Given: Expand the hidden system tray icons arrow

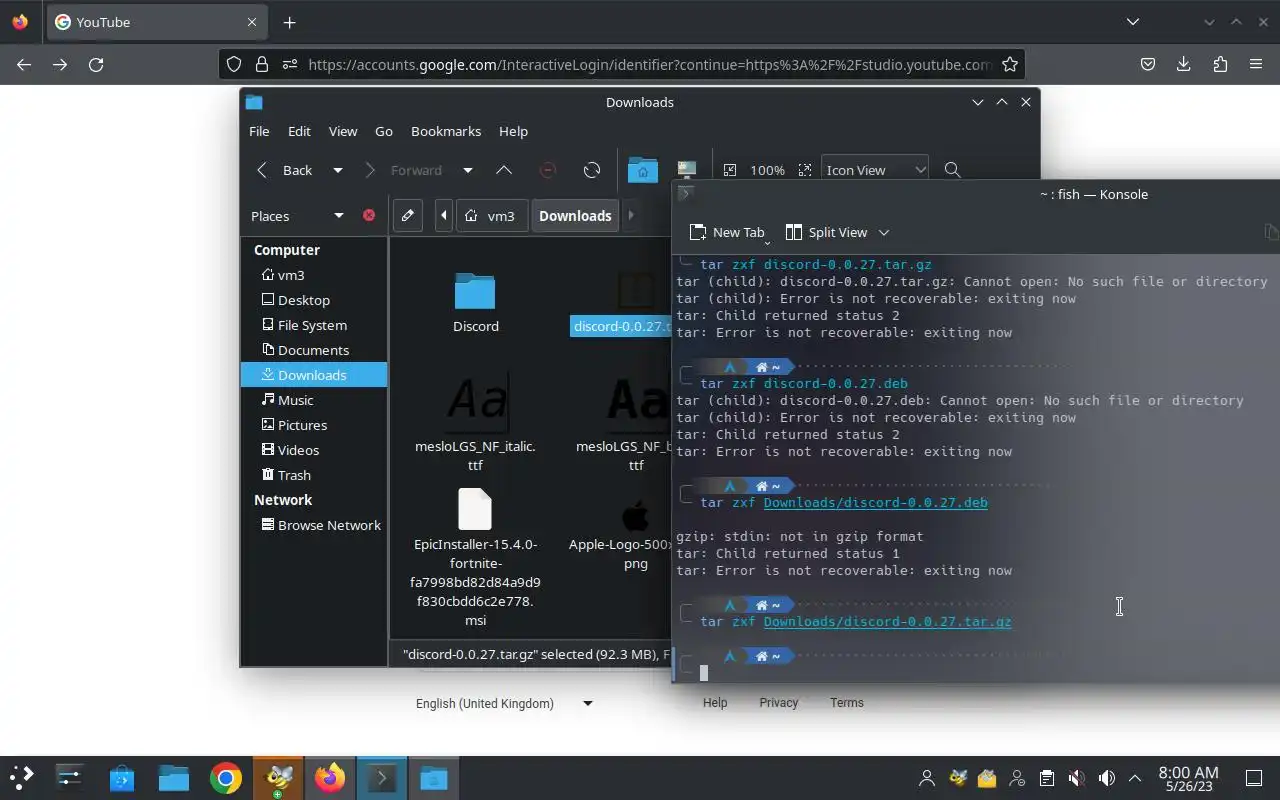Looking at the screenshot, I should [x=1135, y=778].
